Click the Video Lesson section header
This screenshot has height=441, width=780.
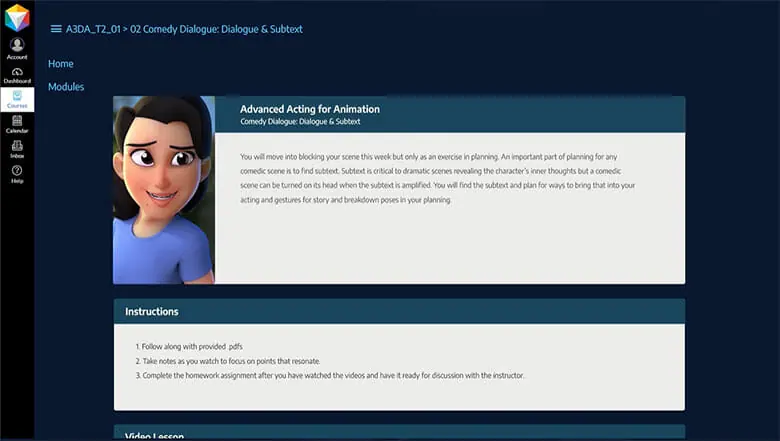click(399, 432)
